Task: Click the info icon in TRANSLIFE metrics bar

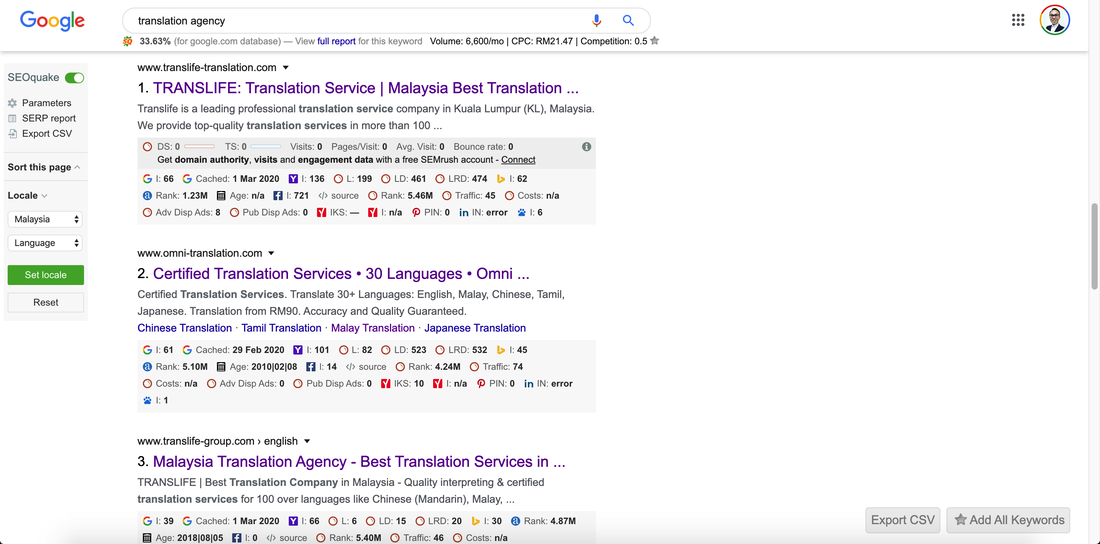Action: pos(586,147)
